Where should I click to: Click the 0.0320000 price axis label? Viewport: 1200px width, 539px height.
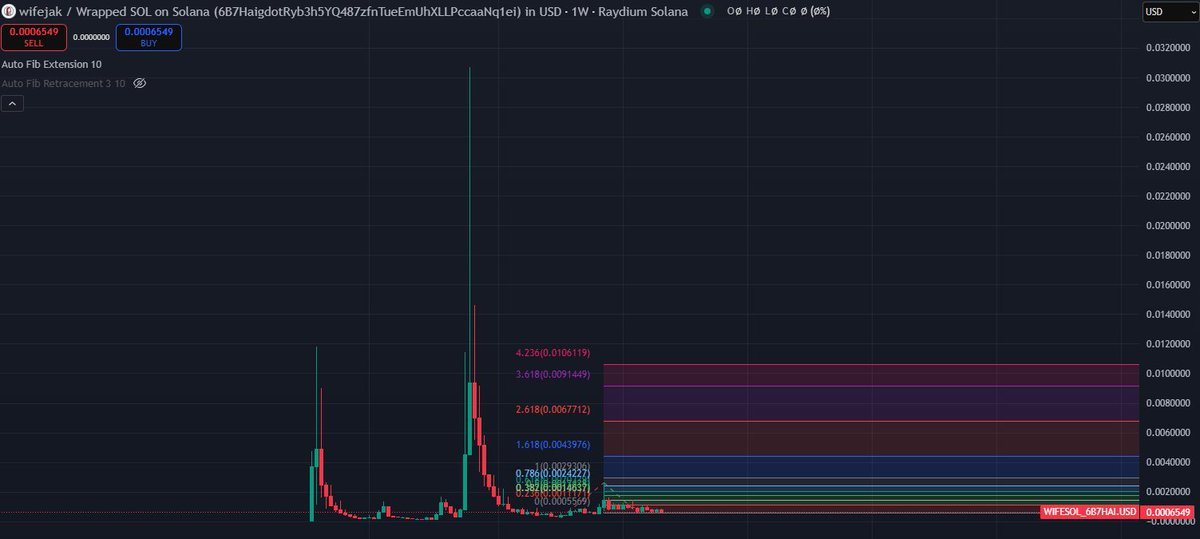[x=1169, y=47]
